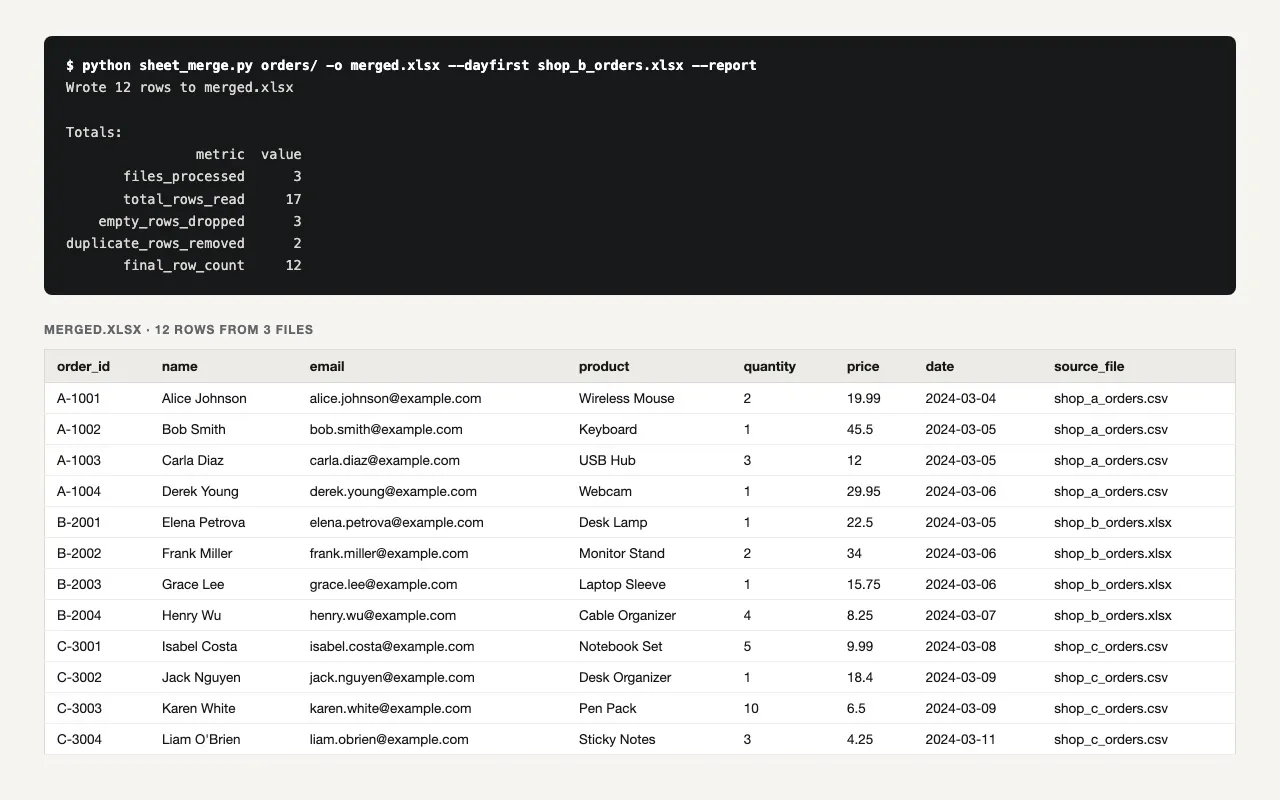This screenshot has width=1280, height=800.
Task: Select the 'Wrote 12 rows to merged.xlsx' output line
Action: pyautogui.click(x=180, y=87)
